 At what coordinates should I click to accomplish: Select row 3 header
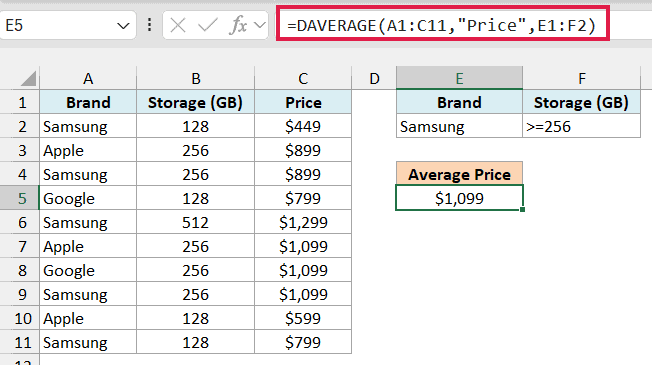click(x=20, y=150)
